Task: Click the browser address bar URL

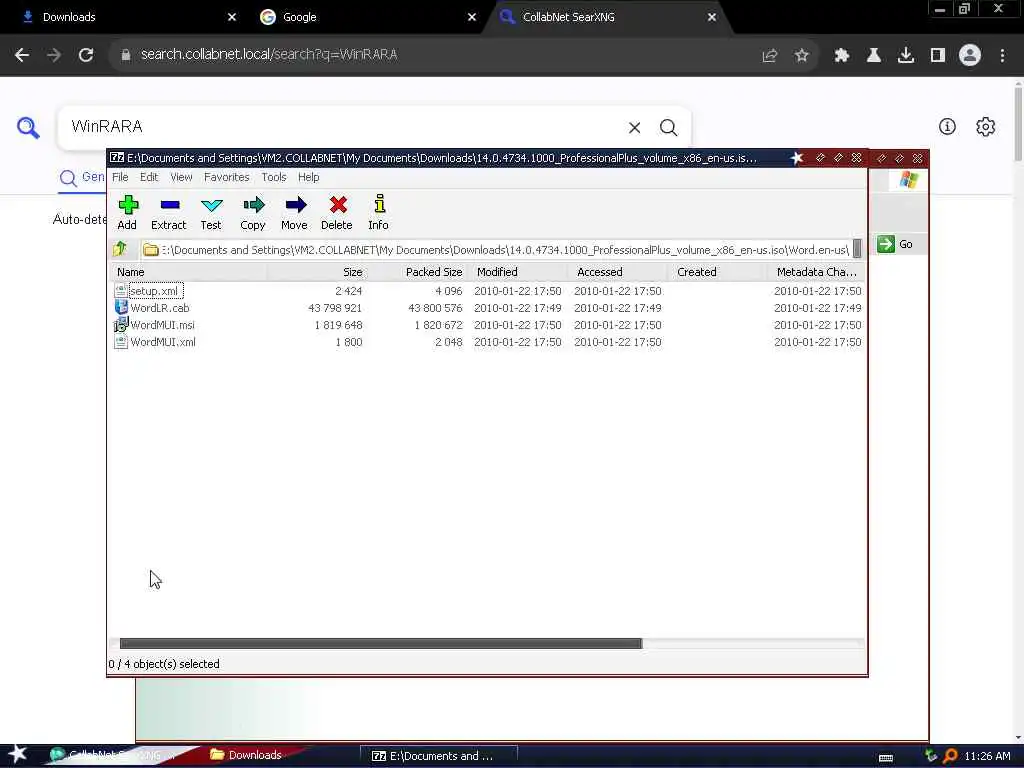Action: (269, 55)
